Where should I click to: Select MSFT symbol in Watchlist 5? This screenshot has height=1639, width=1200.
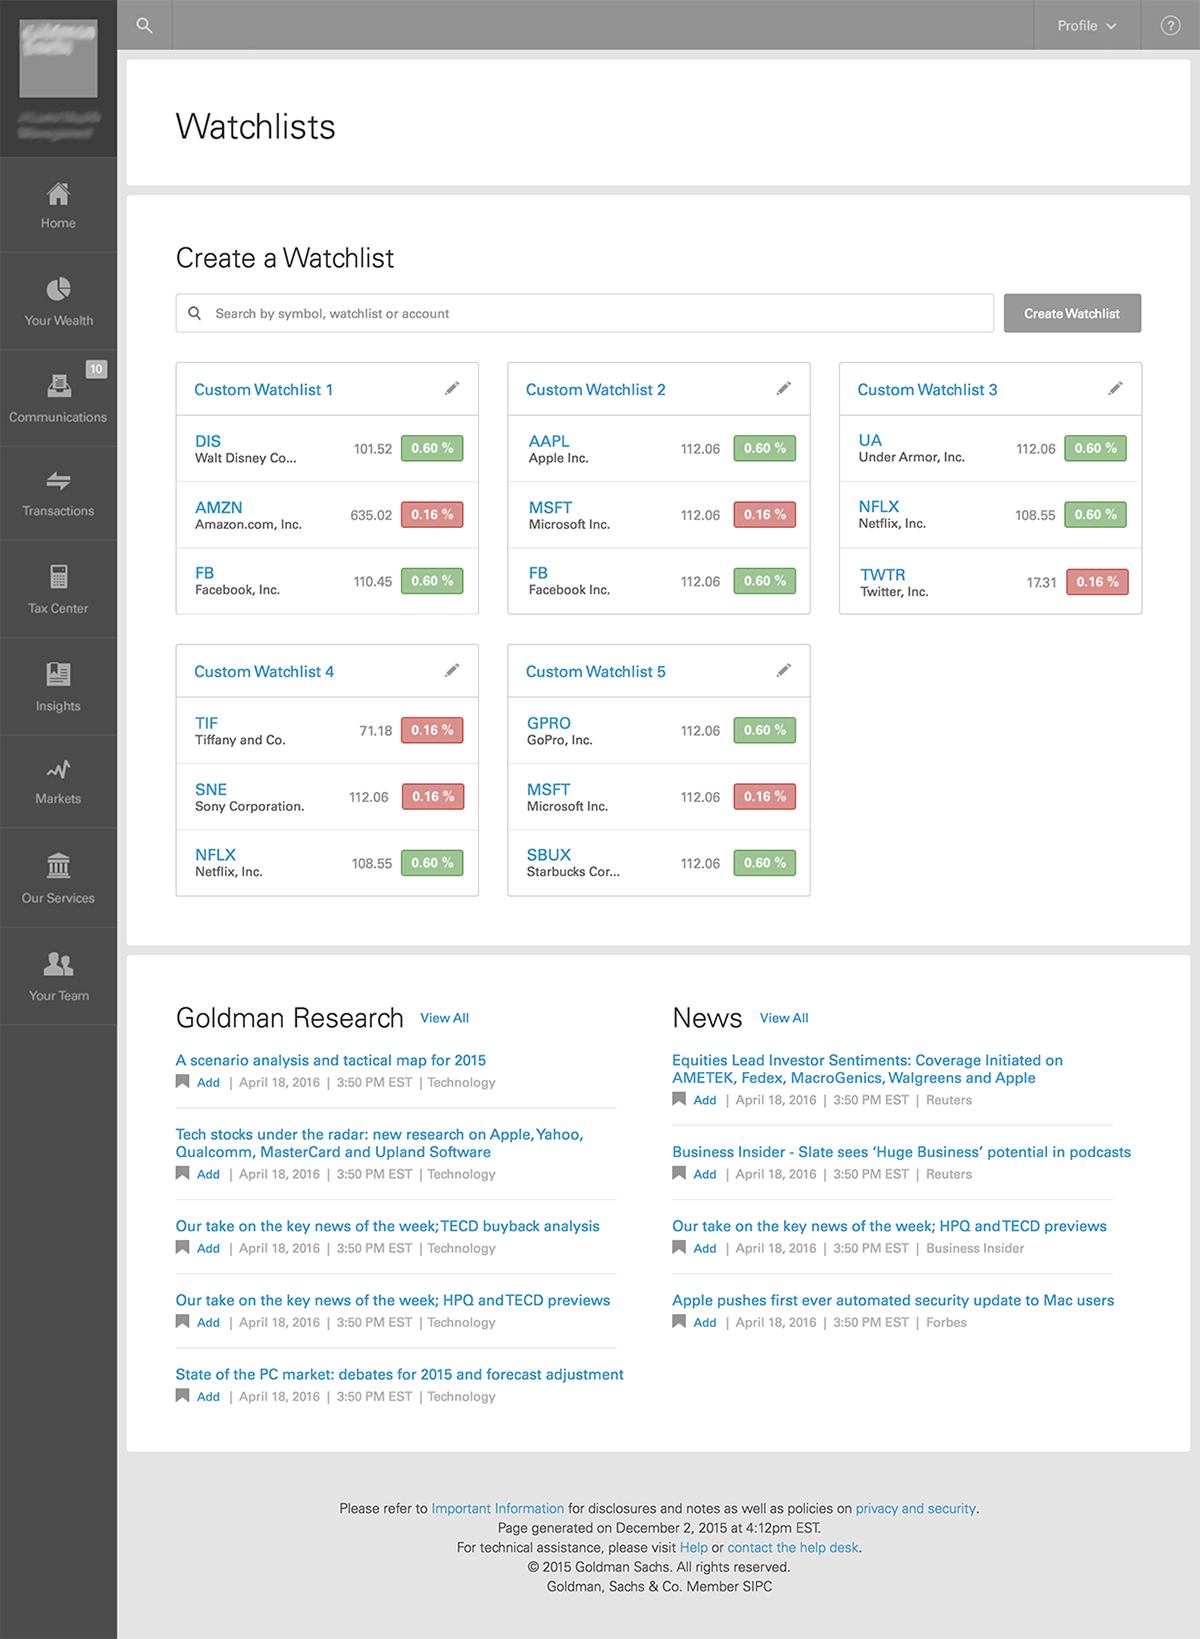[549, 789]
